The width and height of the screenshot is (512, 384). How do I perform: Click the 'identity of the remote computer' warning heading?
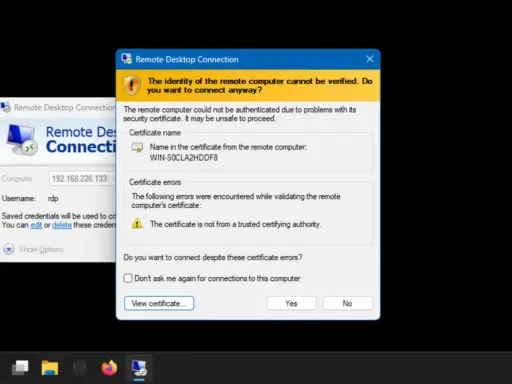pos(260,85)
